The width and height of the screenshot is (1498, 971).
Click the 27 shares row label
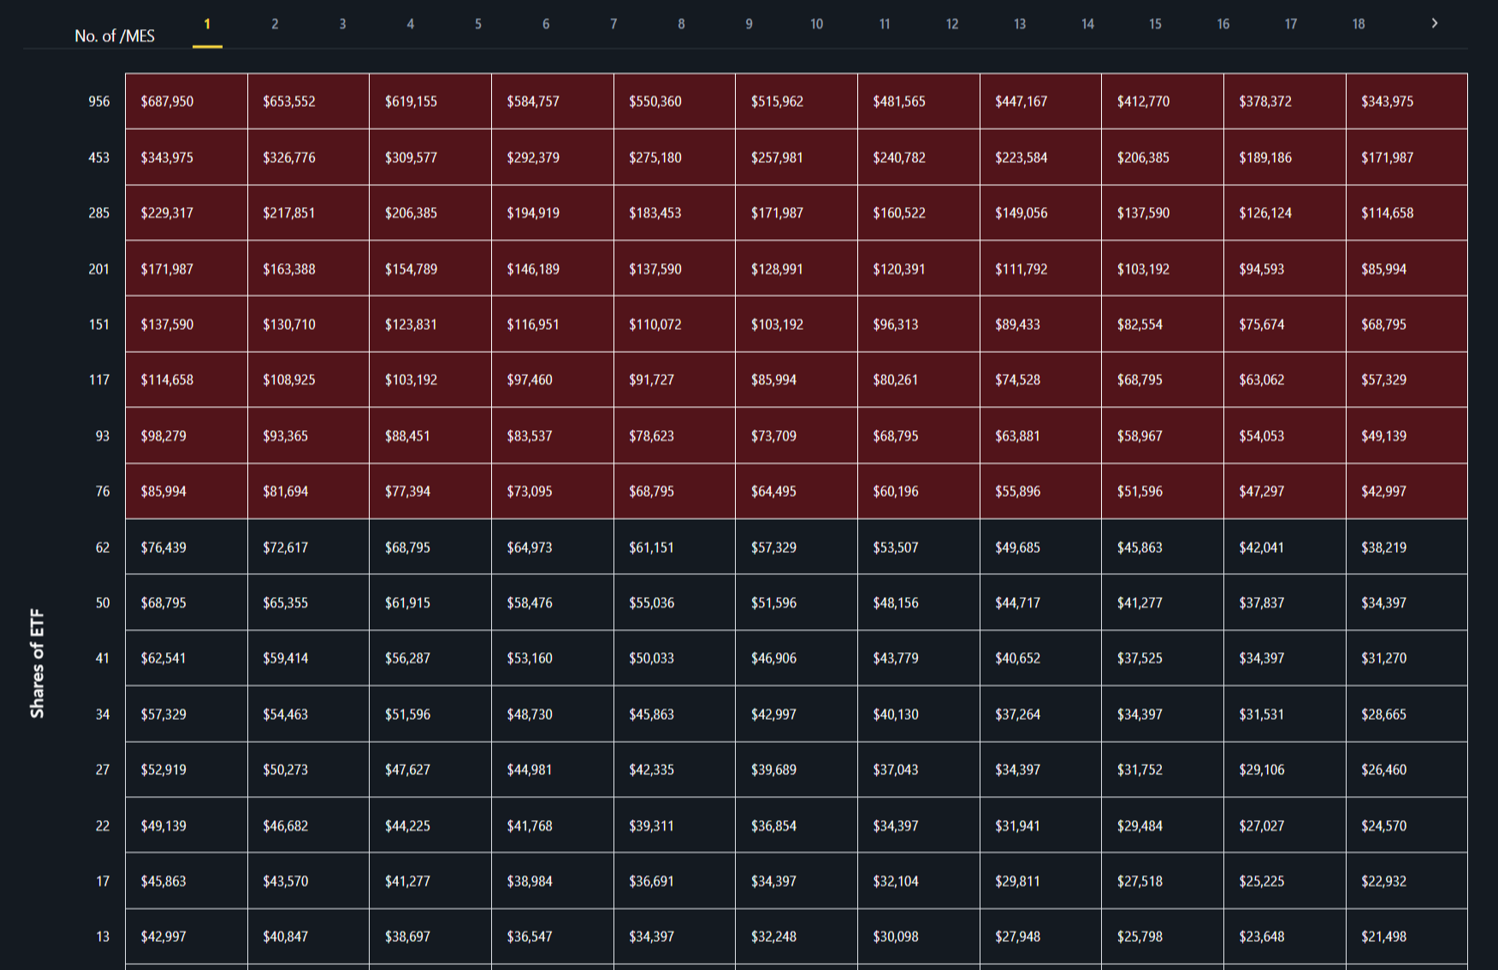[102, 770]
